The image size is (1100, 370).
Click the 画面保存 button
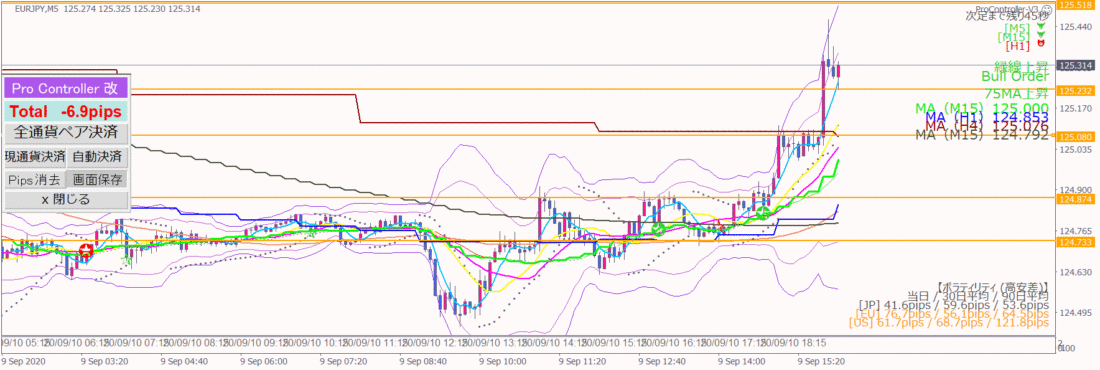tap(97, 180)
